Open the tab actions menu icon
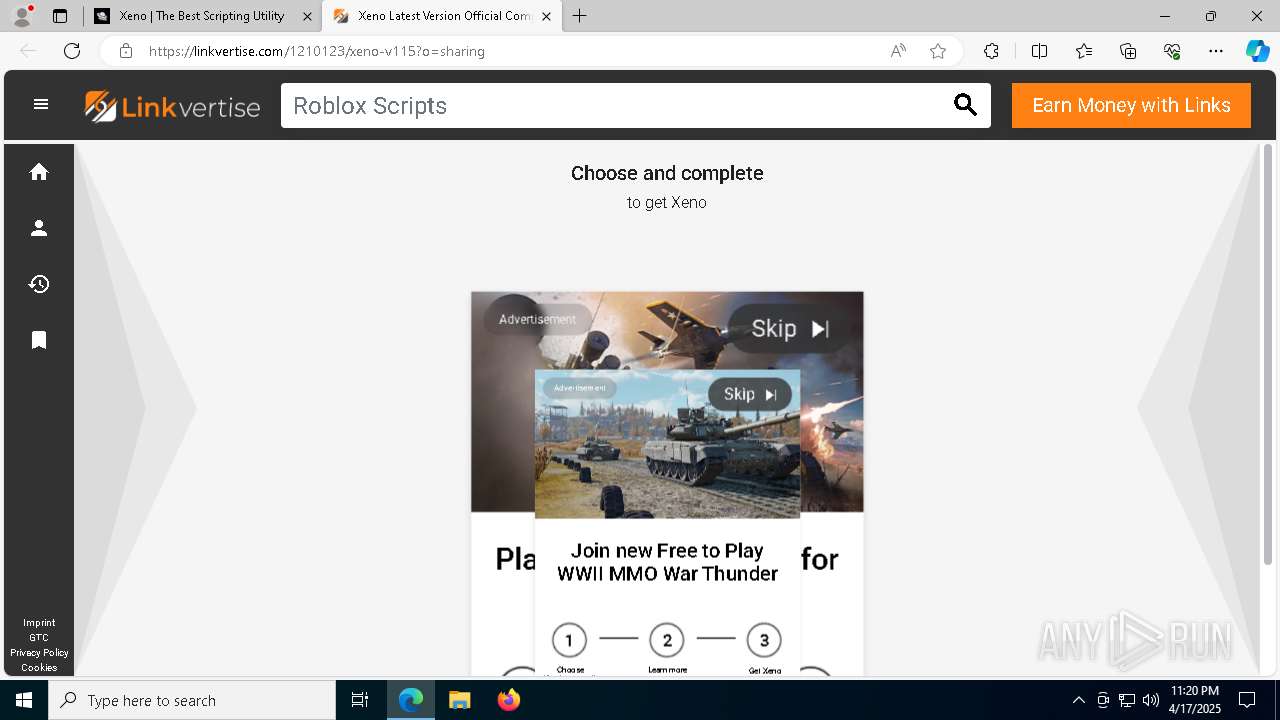This screenshot has width=1280, height=720. tap(60, 16)
